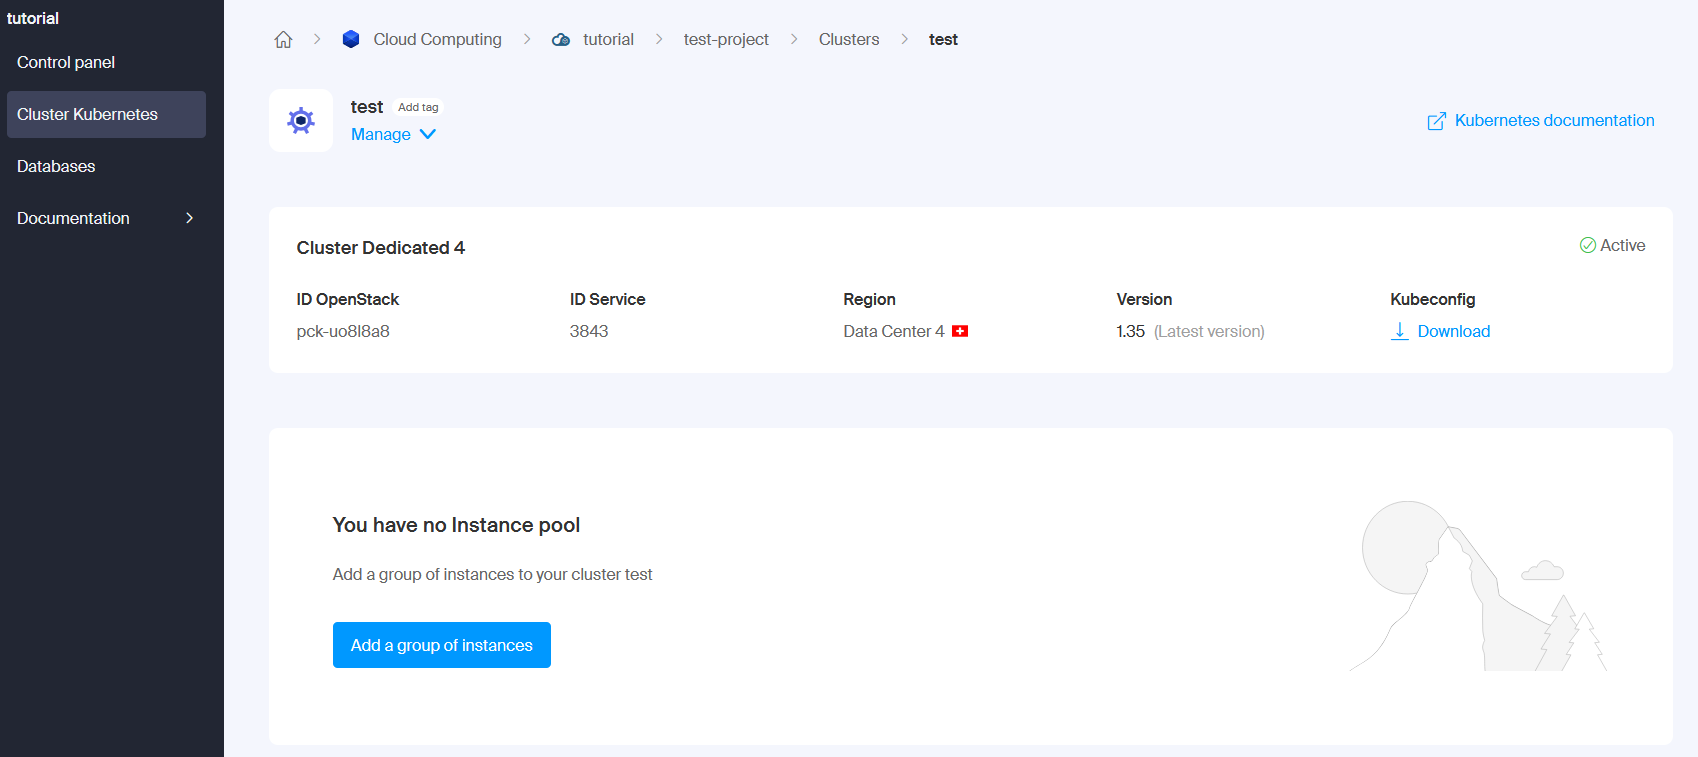Click the Cloud Computing cube icon
Viewport: 1698px width, 757px height.
[x=351, y=39]
